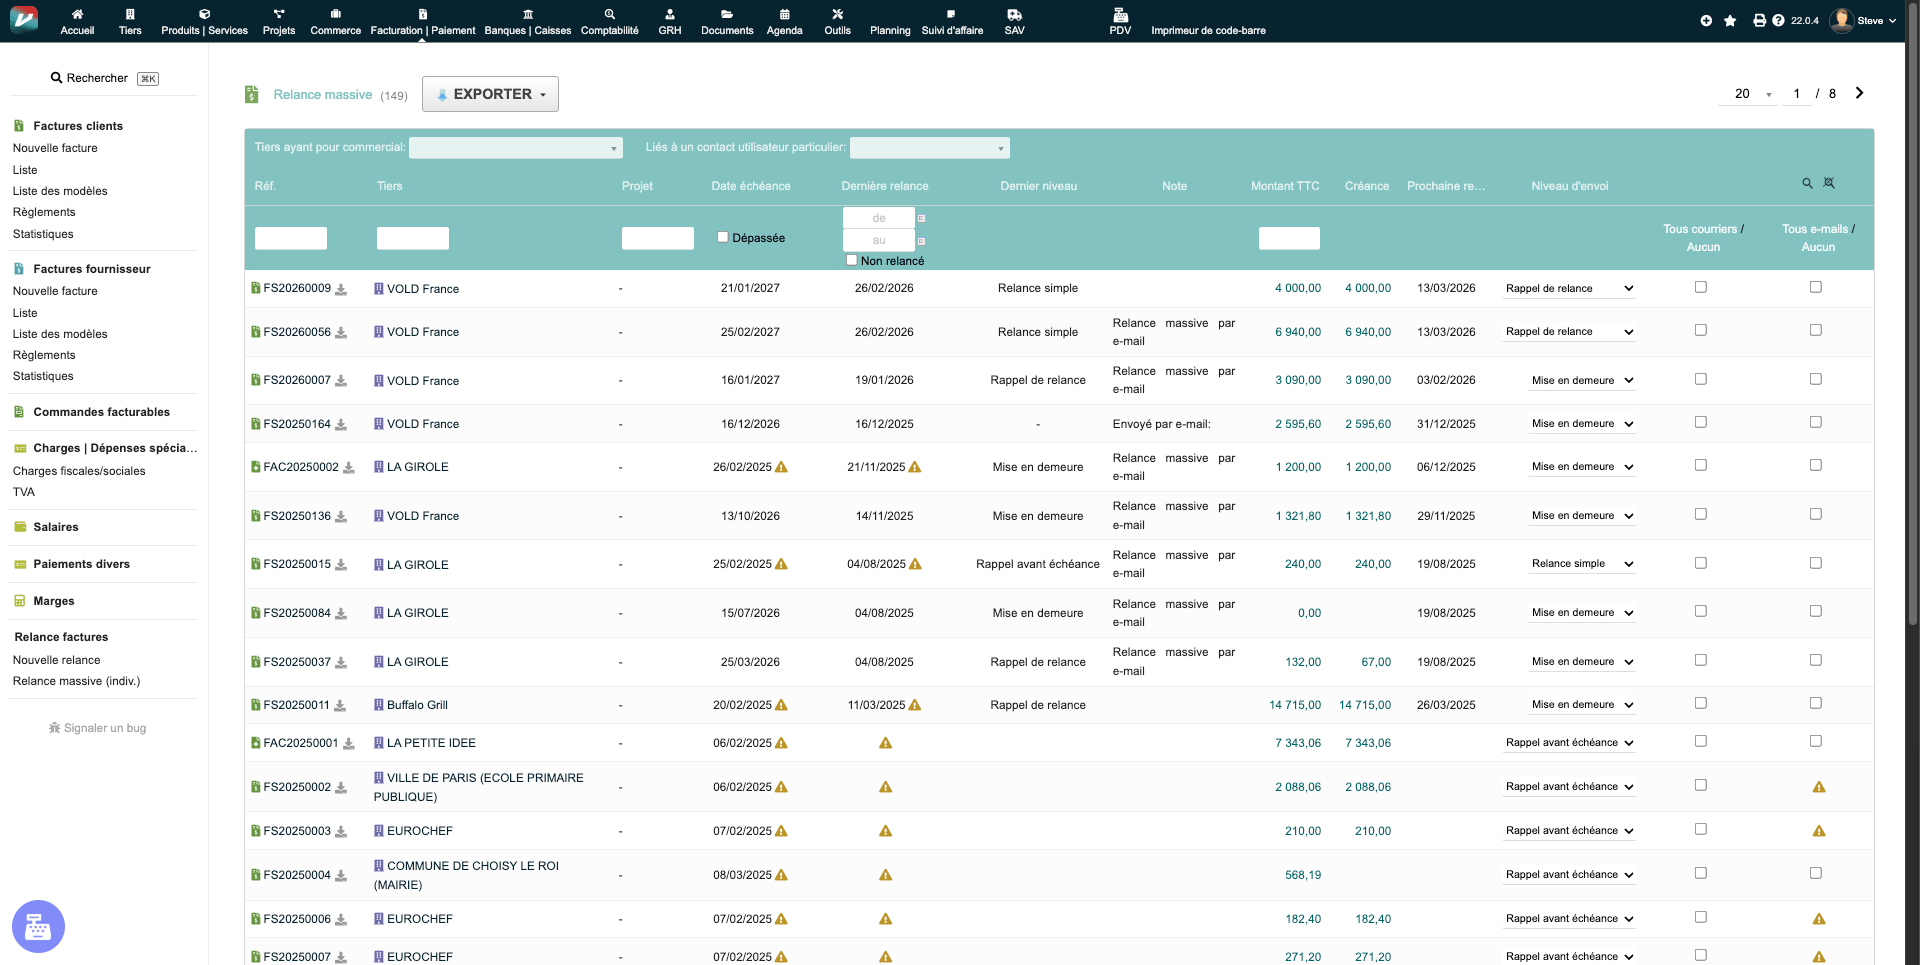The image size is (1920, 965).
Task: Open invoice FAC20250002 link
Action: 300,467
